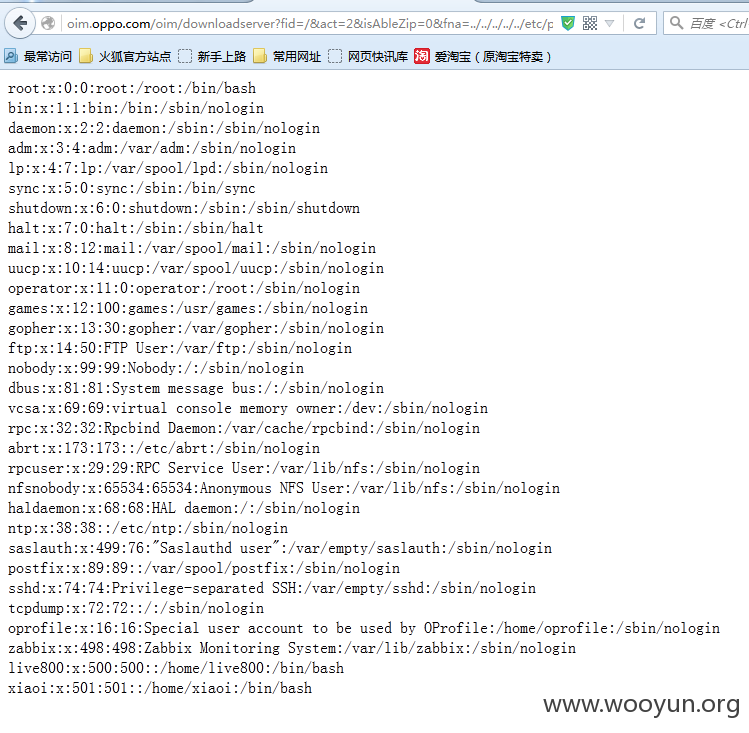Image resolution: width=749 pixels, height=733 pixels.
Task: Click the line starting 'saslauth:x:499:76'
Action: 280,548
